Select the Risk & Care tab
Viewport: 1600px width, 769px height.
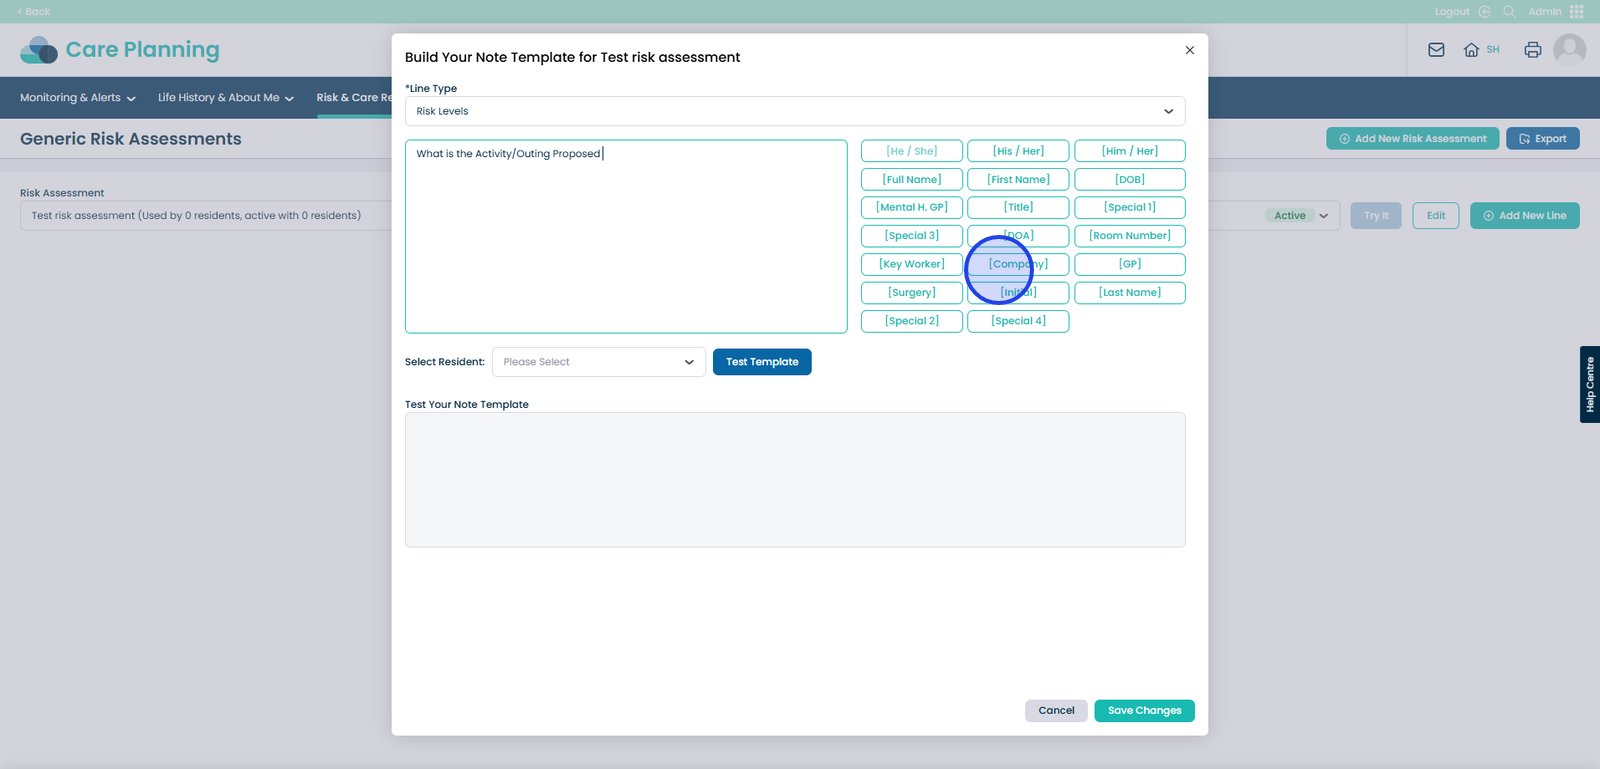[x=354, y=98]
